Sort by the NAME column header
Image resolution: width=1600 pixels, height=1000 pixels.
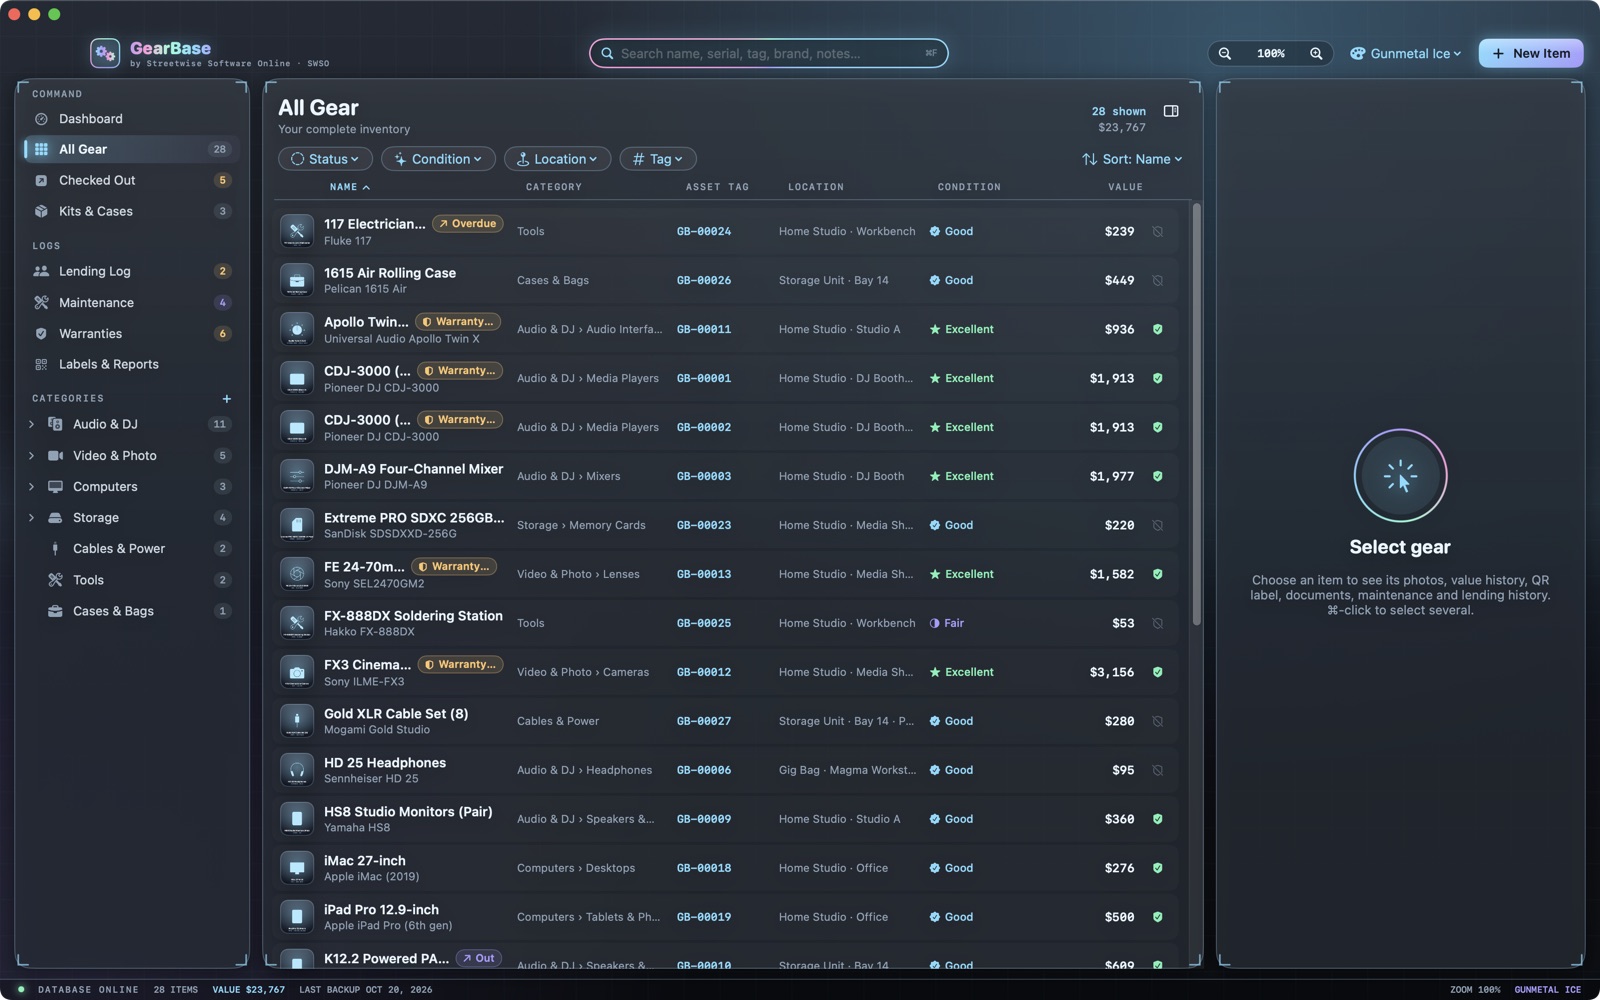[350, 187]
